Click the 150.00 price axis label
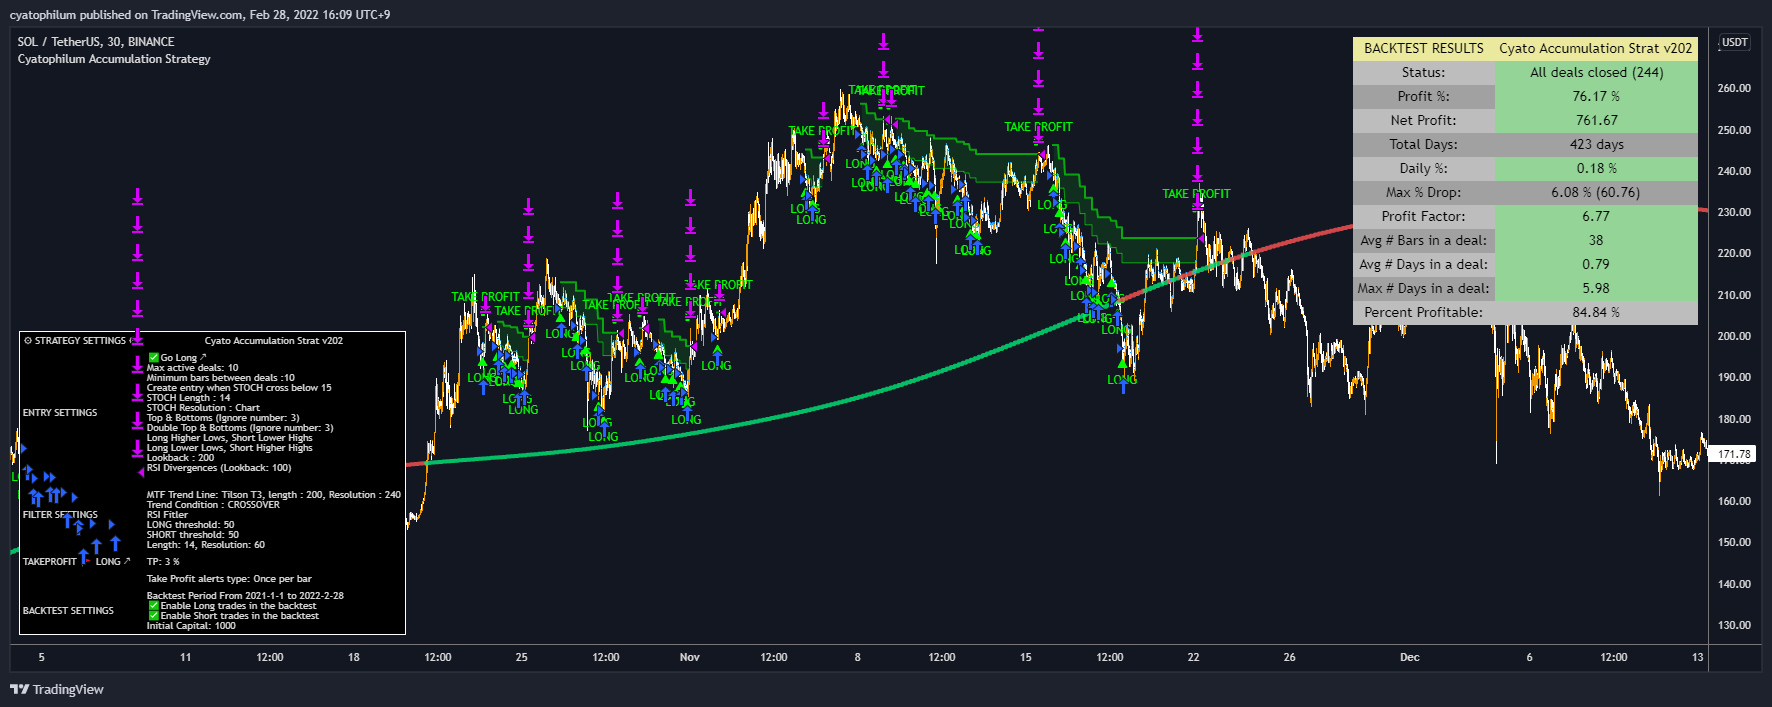This screenshot has width=1772, height=707. pyautogui.click(x=1734, y=542)
